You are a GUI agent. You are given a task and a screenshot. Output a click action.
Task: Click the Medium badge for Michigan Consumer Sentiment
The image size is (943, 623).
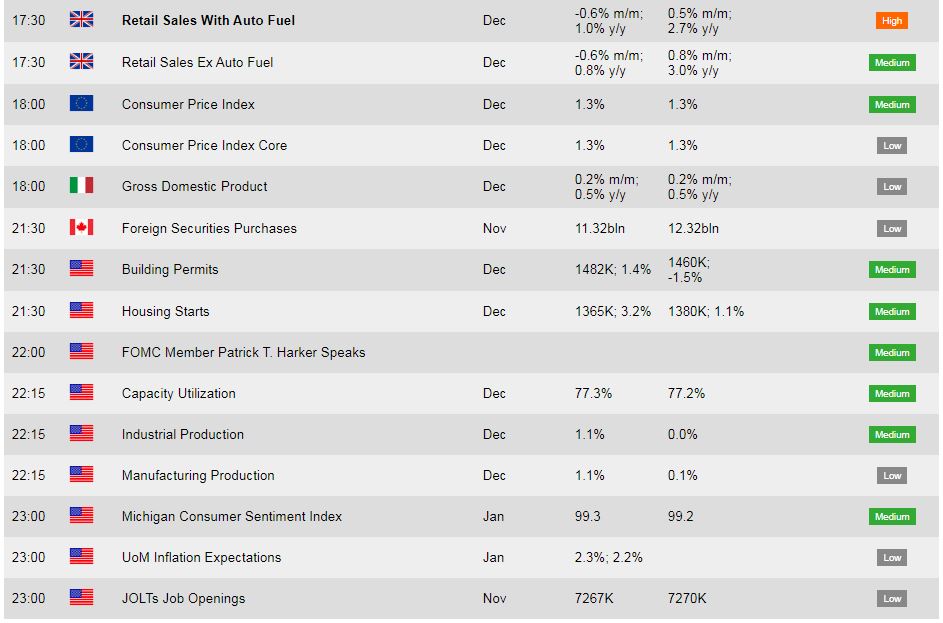(x=892, y=516)
